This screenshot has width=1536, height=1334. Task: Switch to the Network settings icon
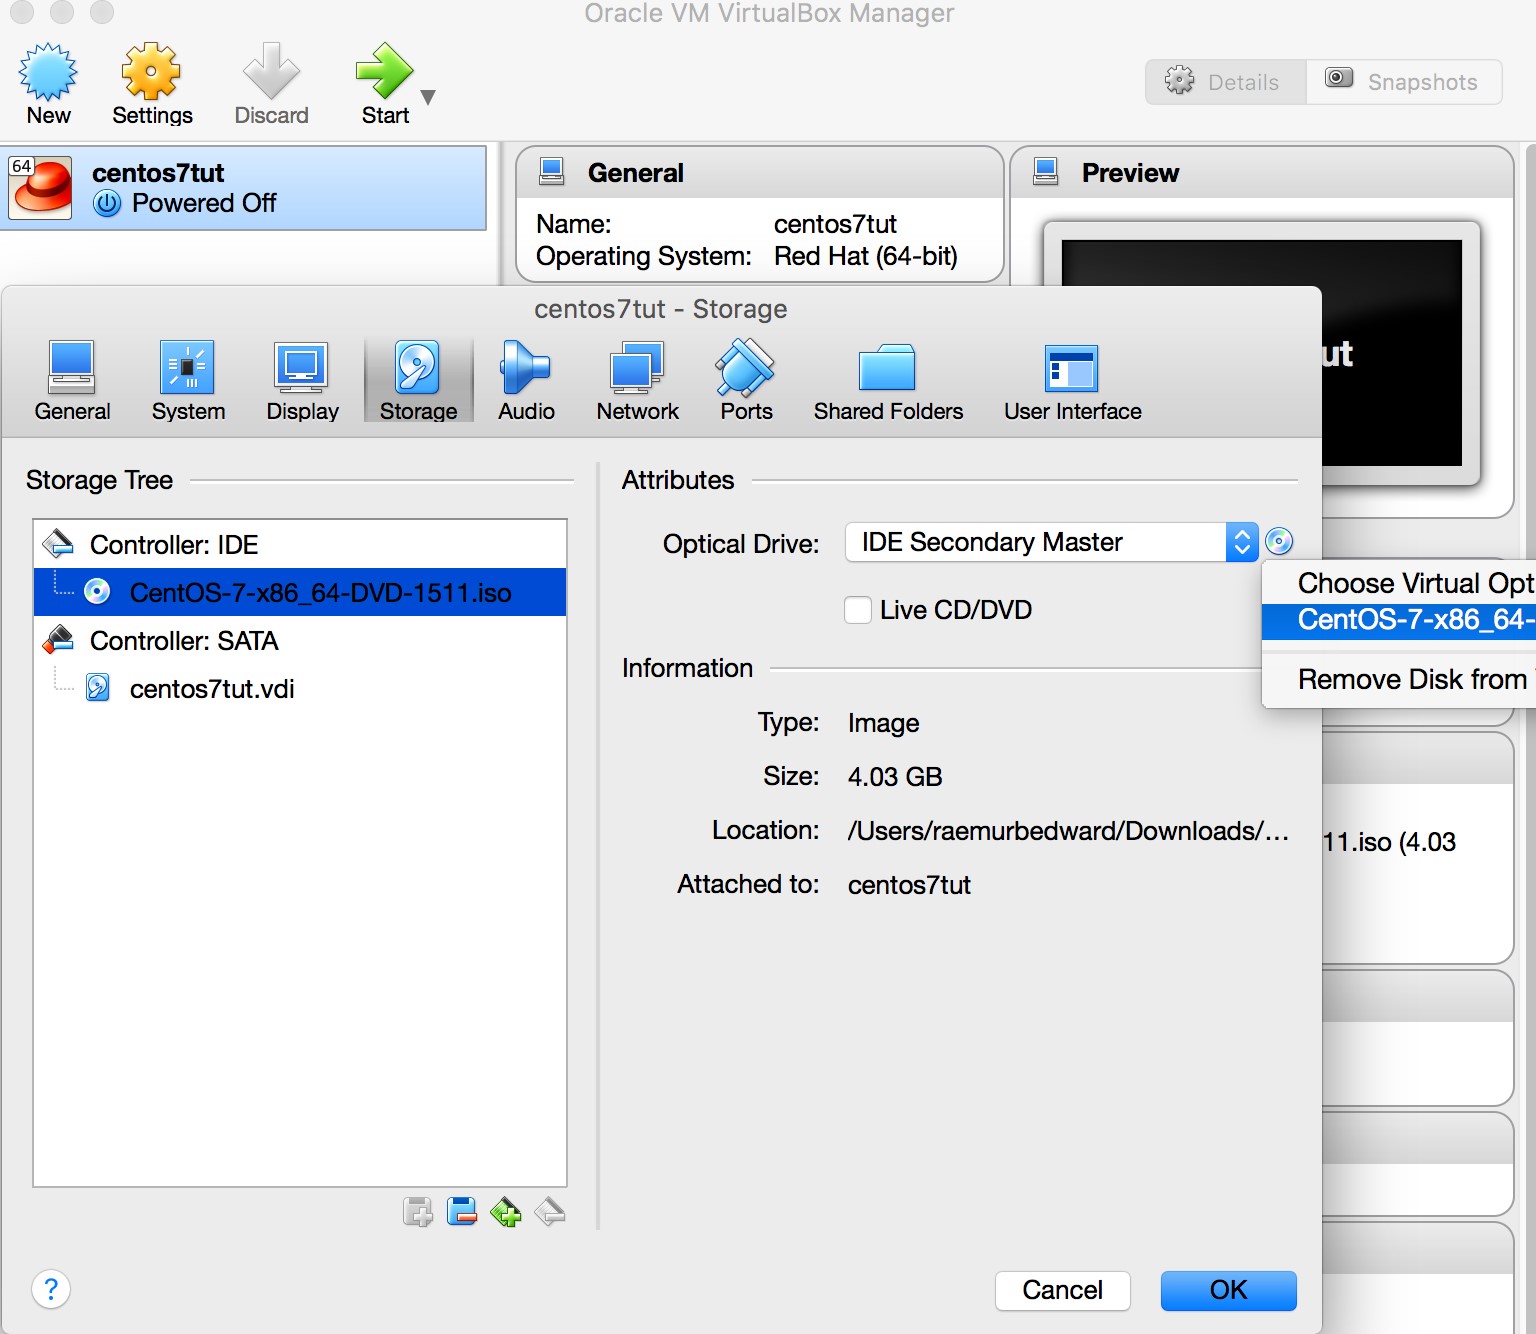pos(637,380)
